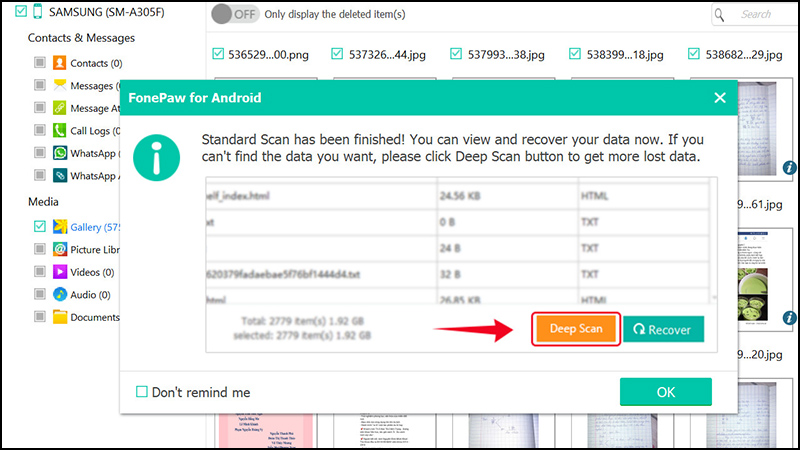Click the Picture Library icon

(60, 249)
